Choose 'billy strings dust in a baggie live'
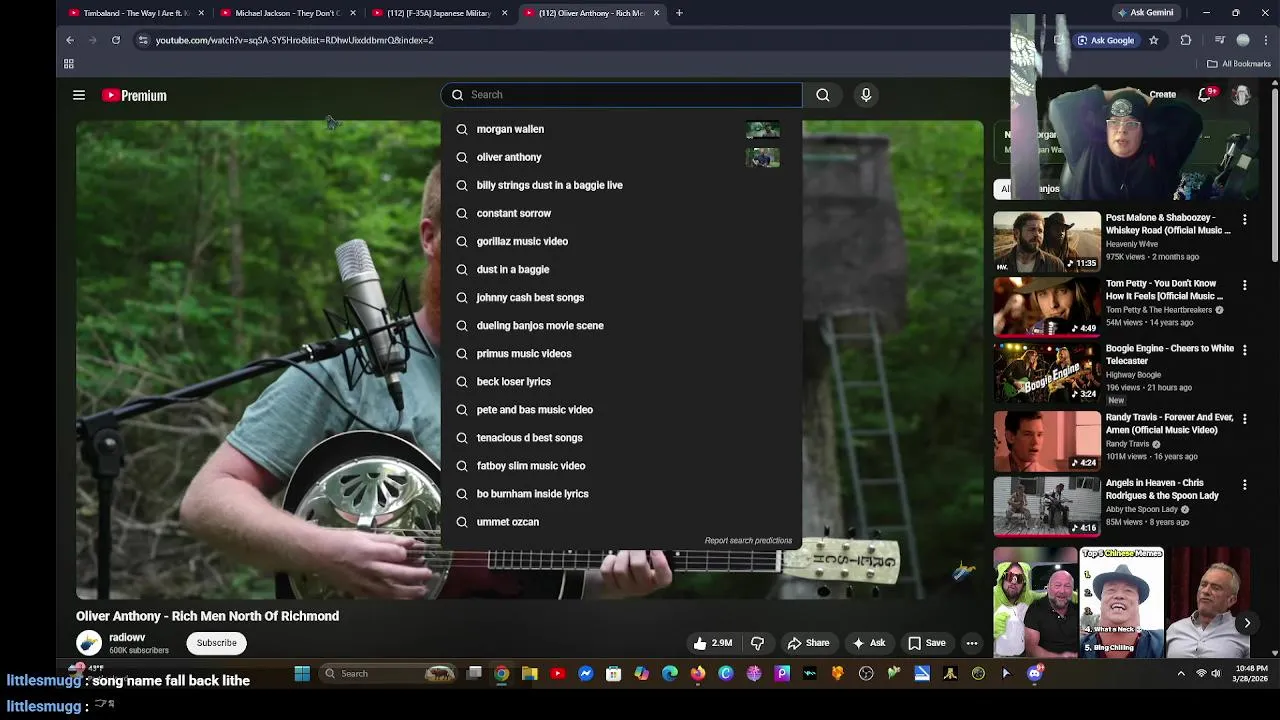1280x720 pixels. (x=621, y=185)
